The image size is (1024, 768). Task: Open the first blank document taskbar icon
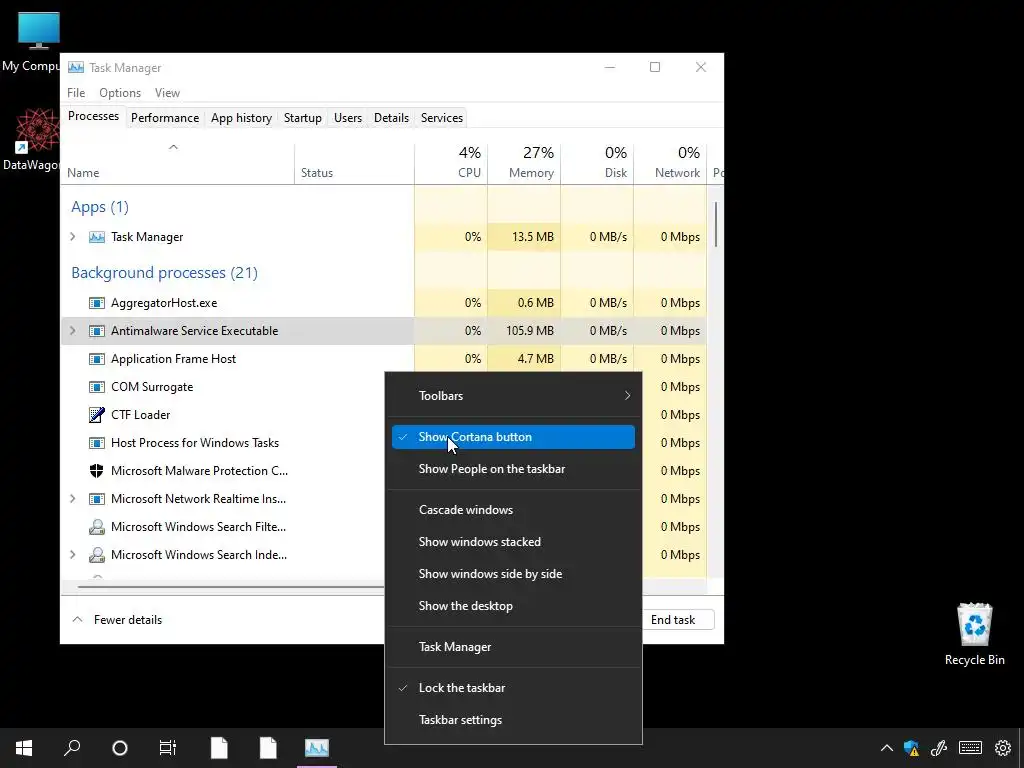[x=219, y=748]
